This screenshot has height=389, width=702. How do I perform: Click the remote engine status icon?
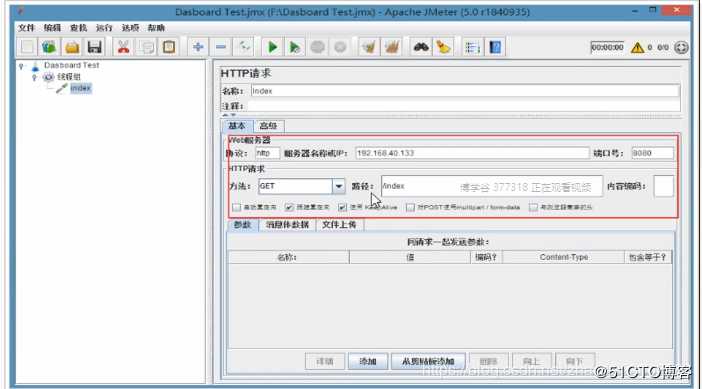coord(681,47)
